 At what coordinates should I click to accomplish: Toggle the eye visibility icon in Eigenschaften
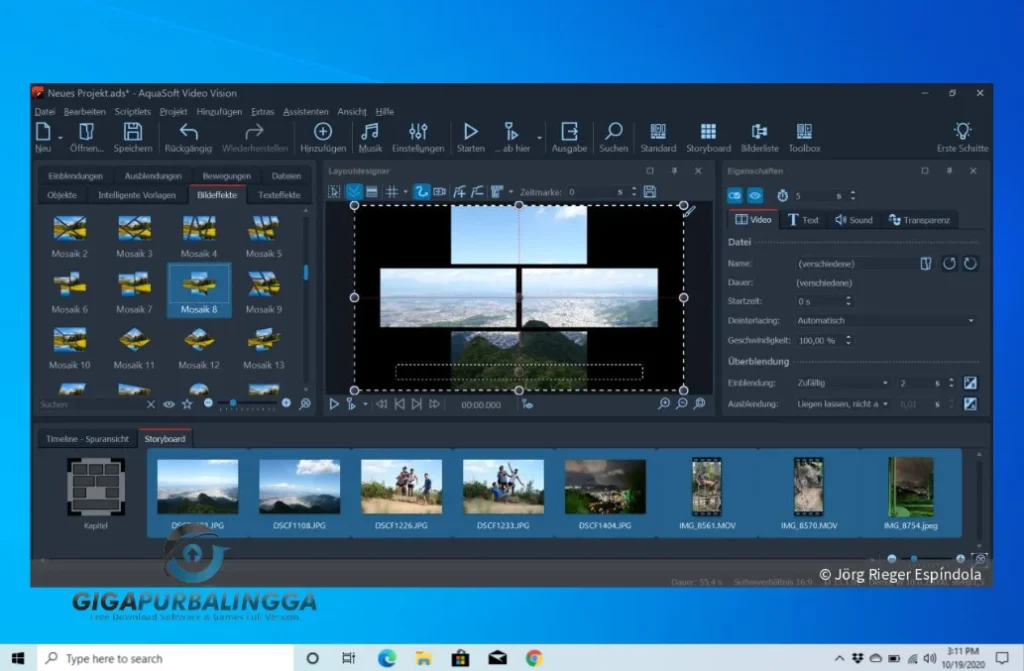(756, 196)
